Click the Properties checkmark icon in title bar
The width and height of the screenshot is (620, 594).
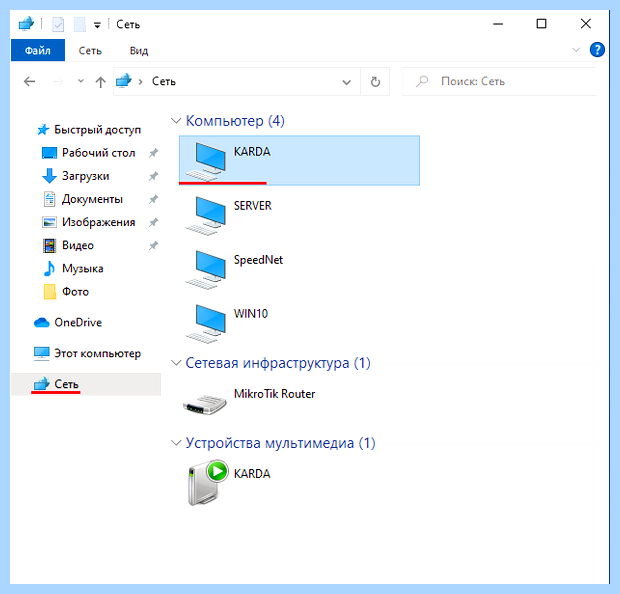[58, 25]
